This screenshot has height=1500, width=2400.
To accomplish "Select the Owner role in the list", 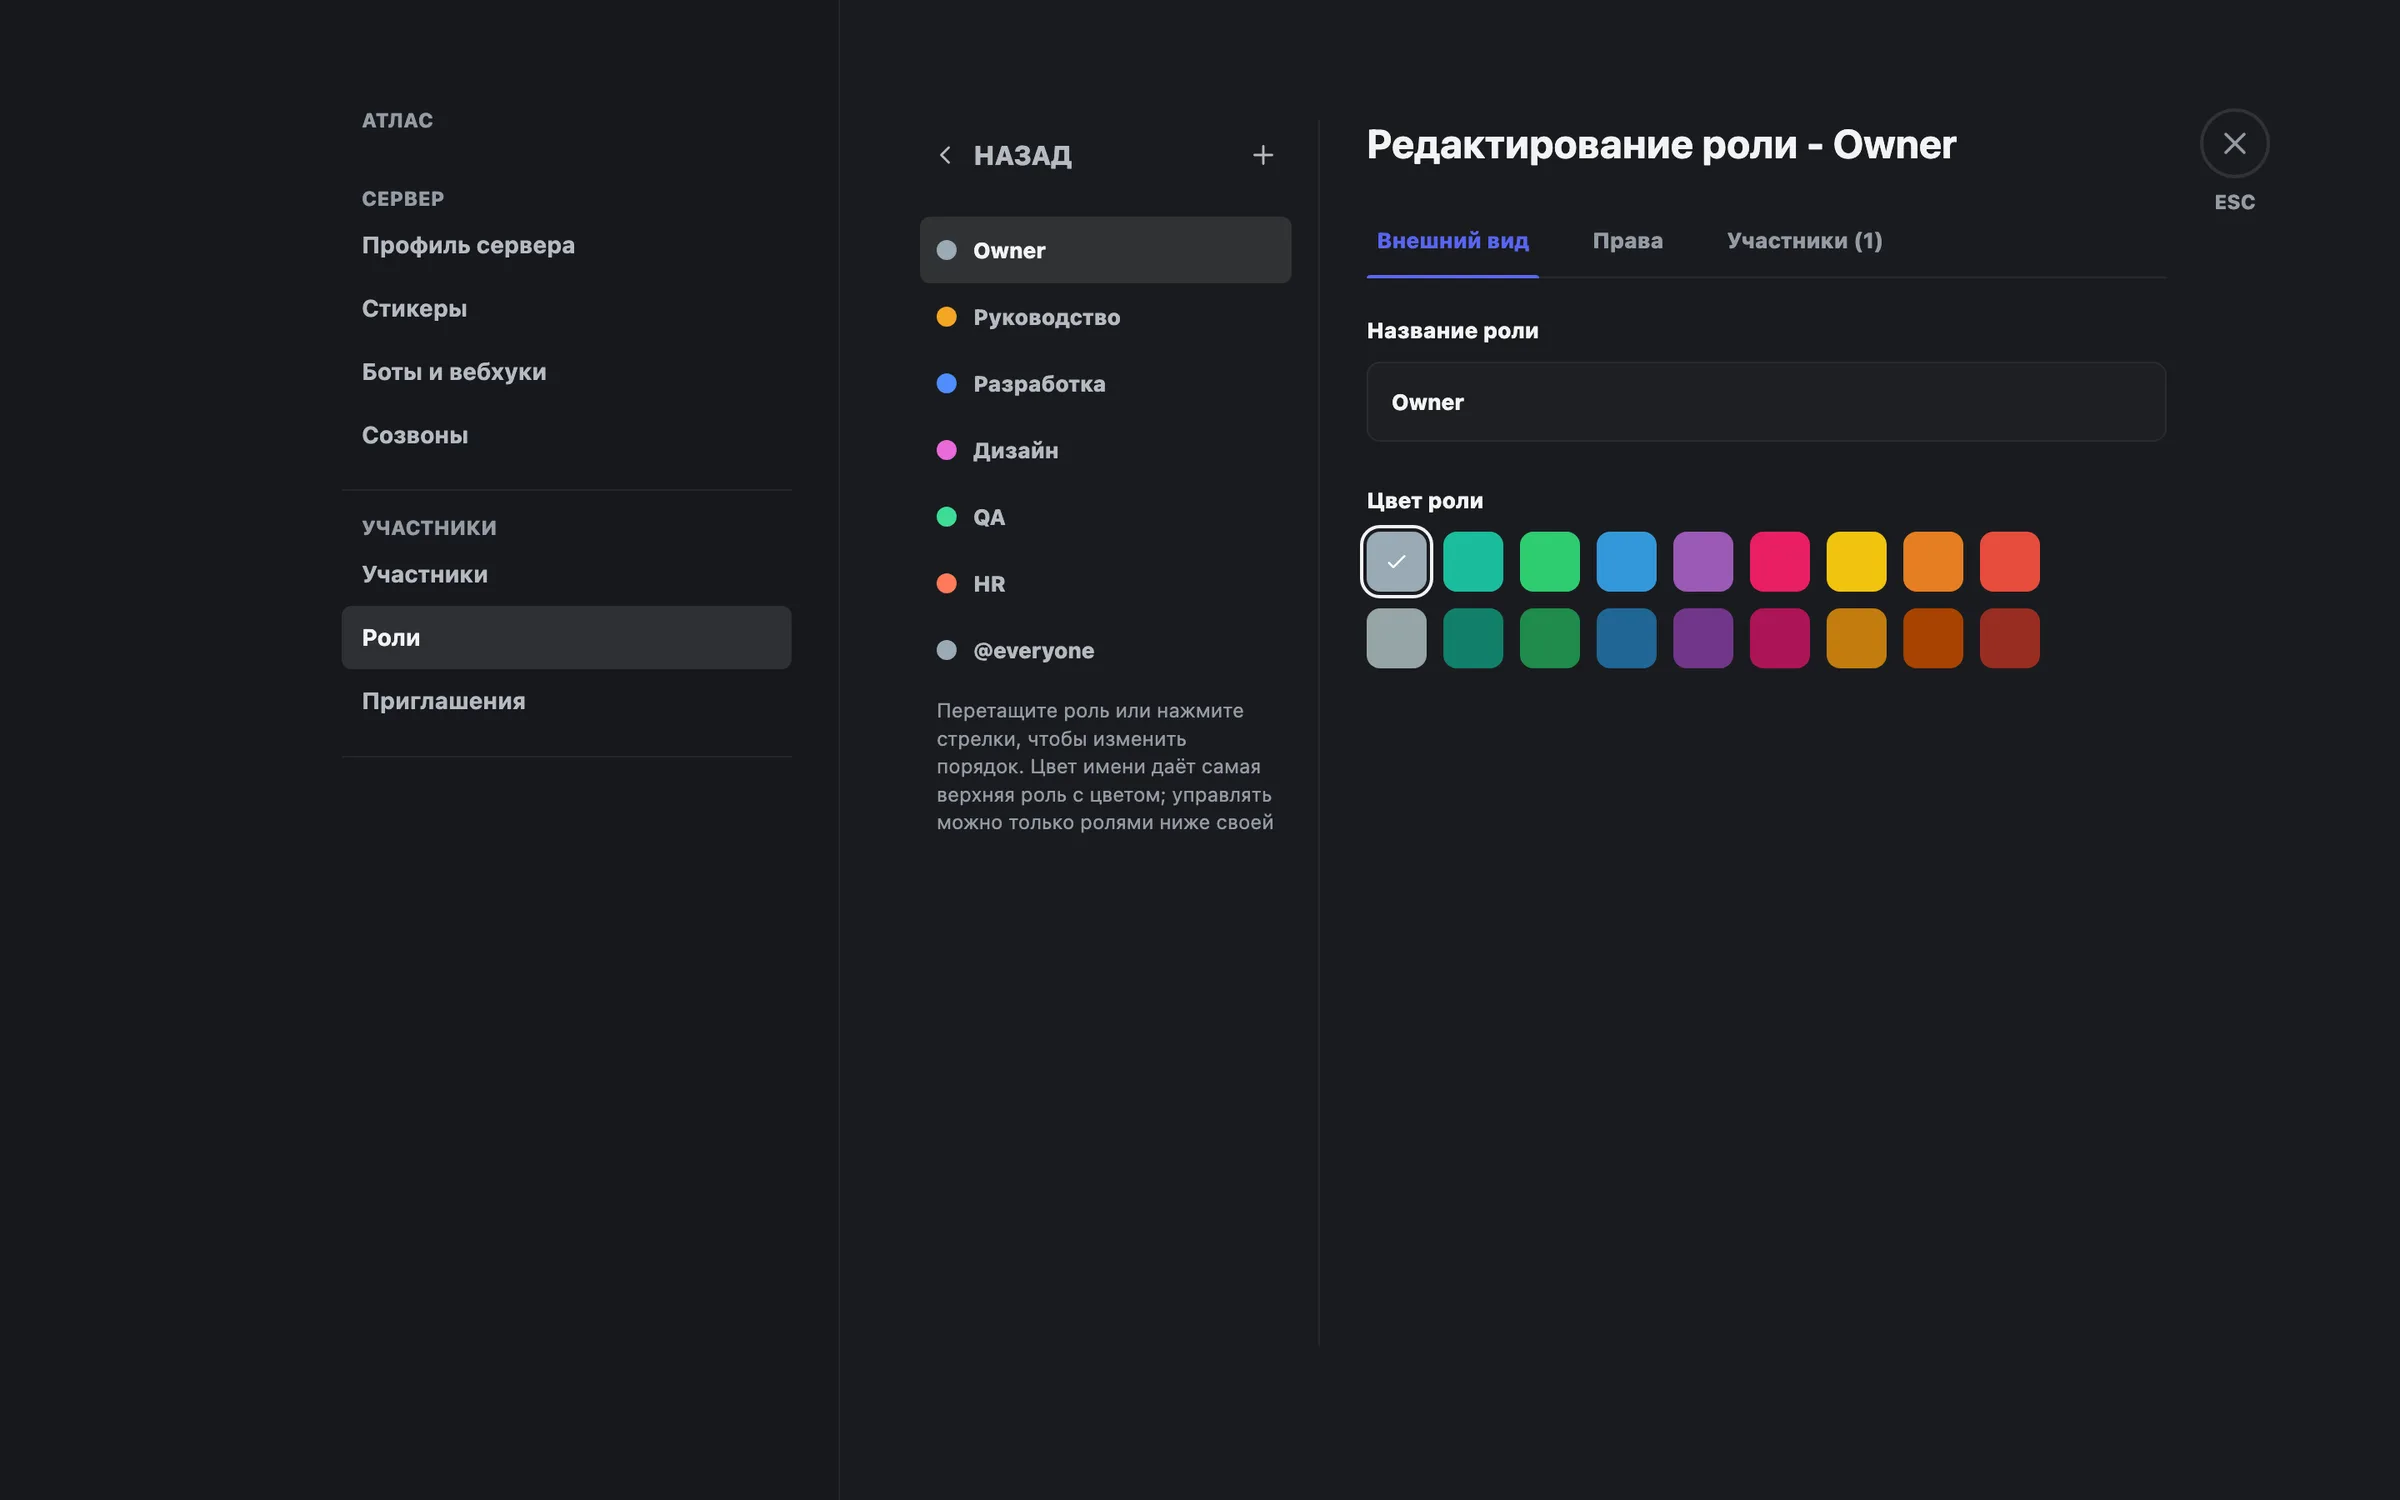I will pyautogui.click(x=1105, y=250).
